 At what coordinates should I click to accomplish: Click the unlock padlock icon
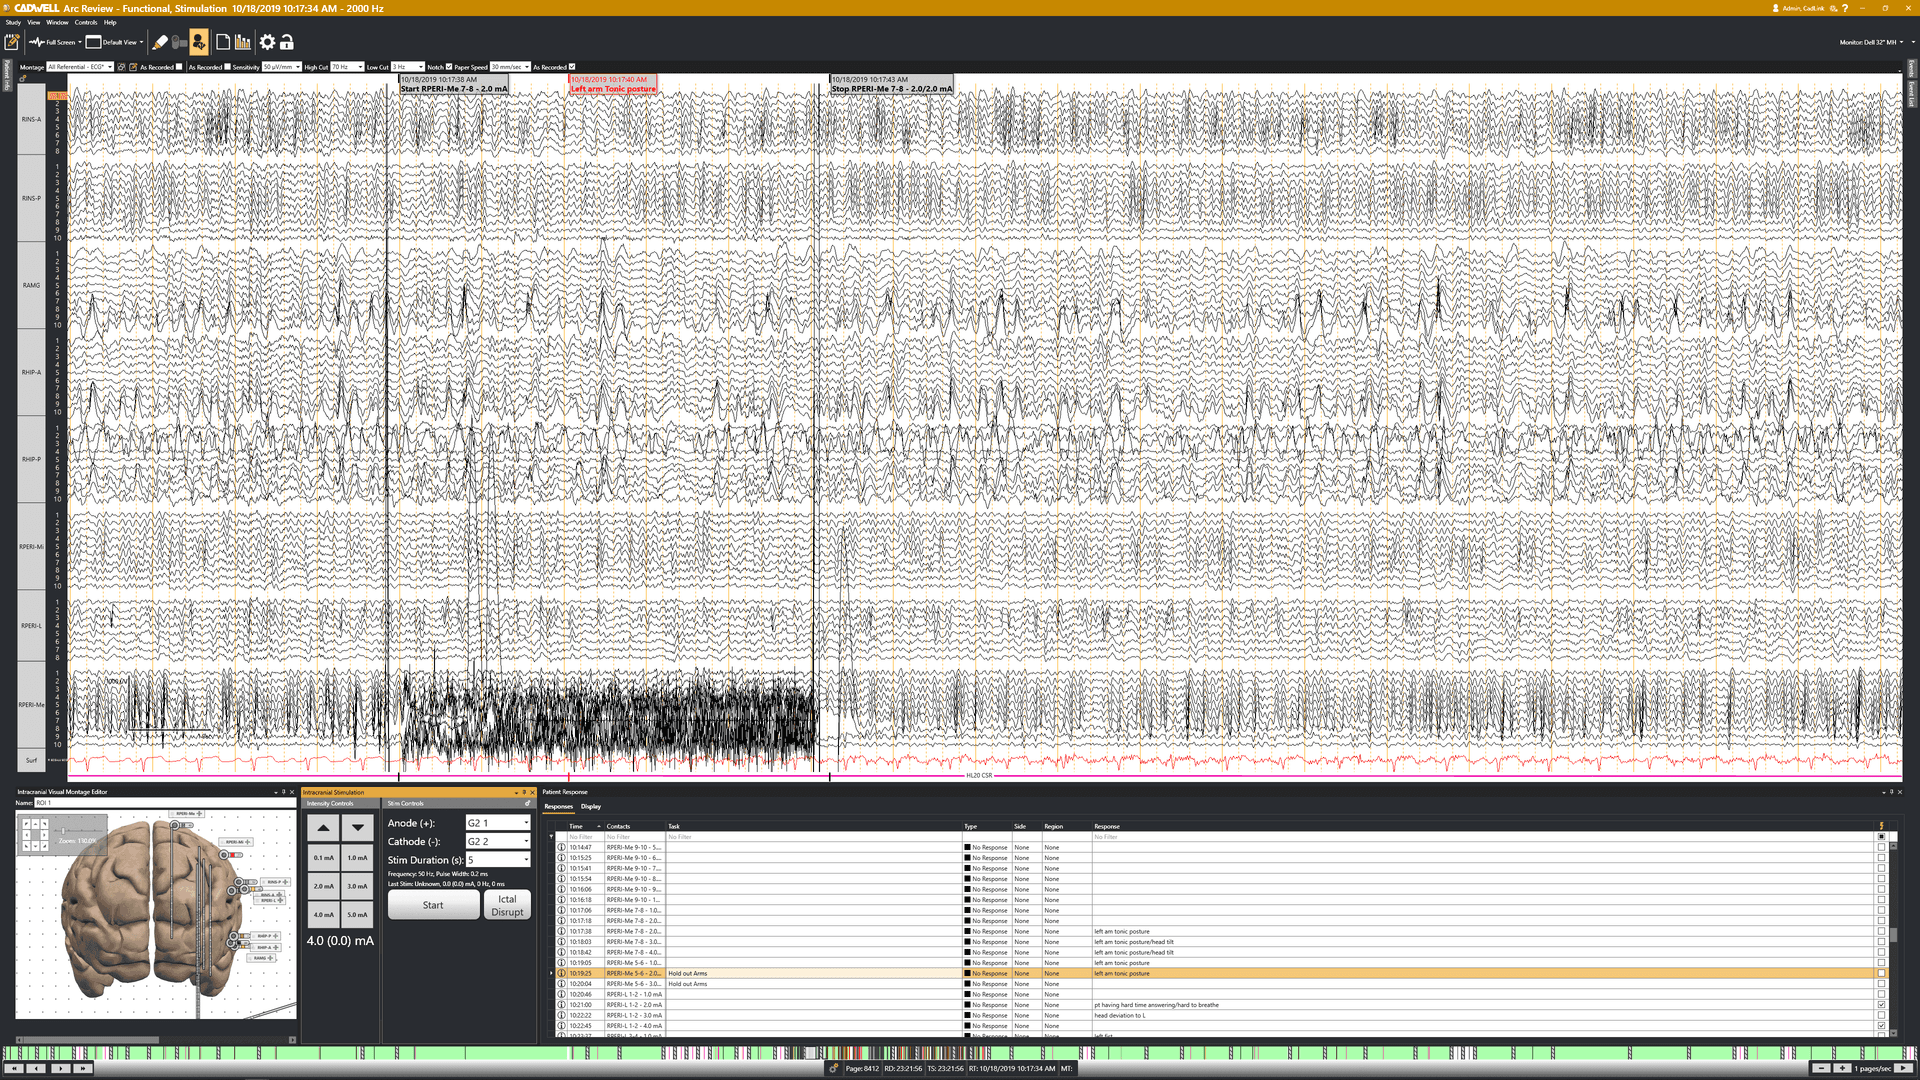point(287,42)
